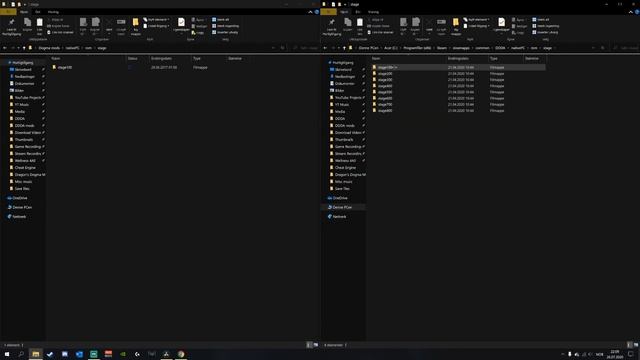The width and height of the screenshot is (640, 360).
Task: Create Ny mappe in right window
Action: click(x=456, y=26)
